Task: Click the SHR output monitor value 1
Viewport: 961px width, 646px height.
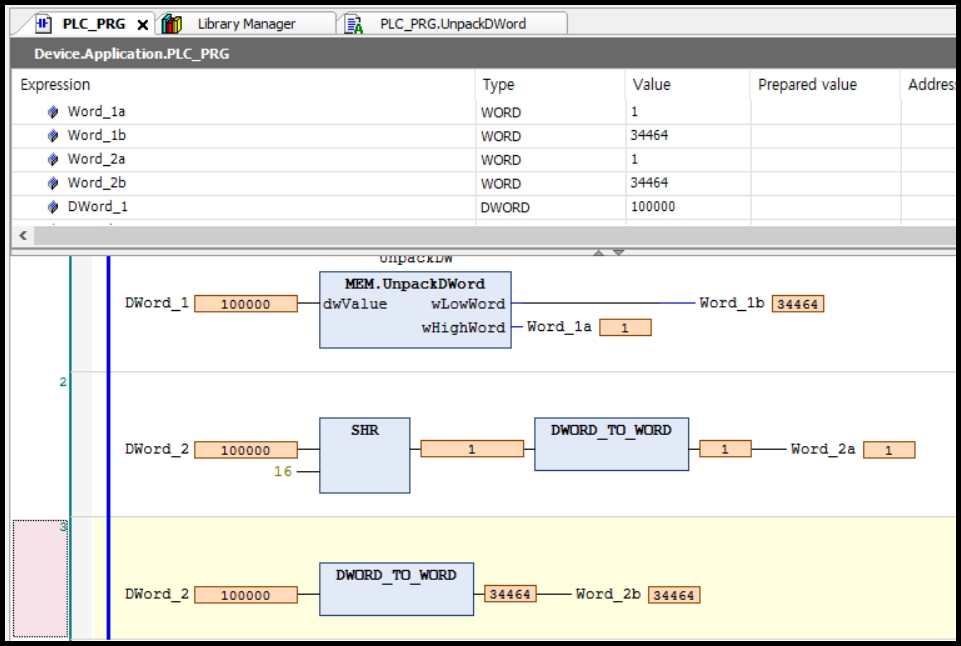Action: [472, 449]
